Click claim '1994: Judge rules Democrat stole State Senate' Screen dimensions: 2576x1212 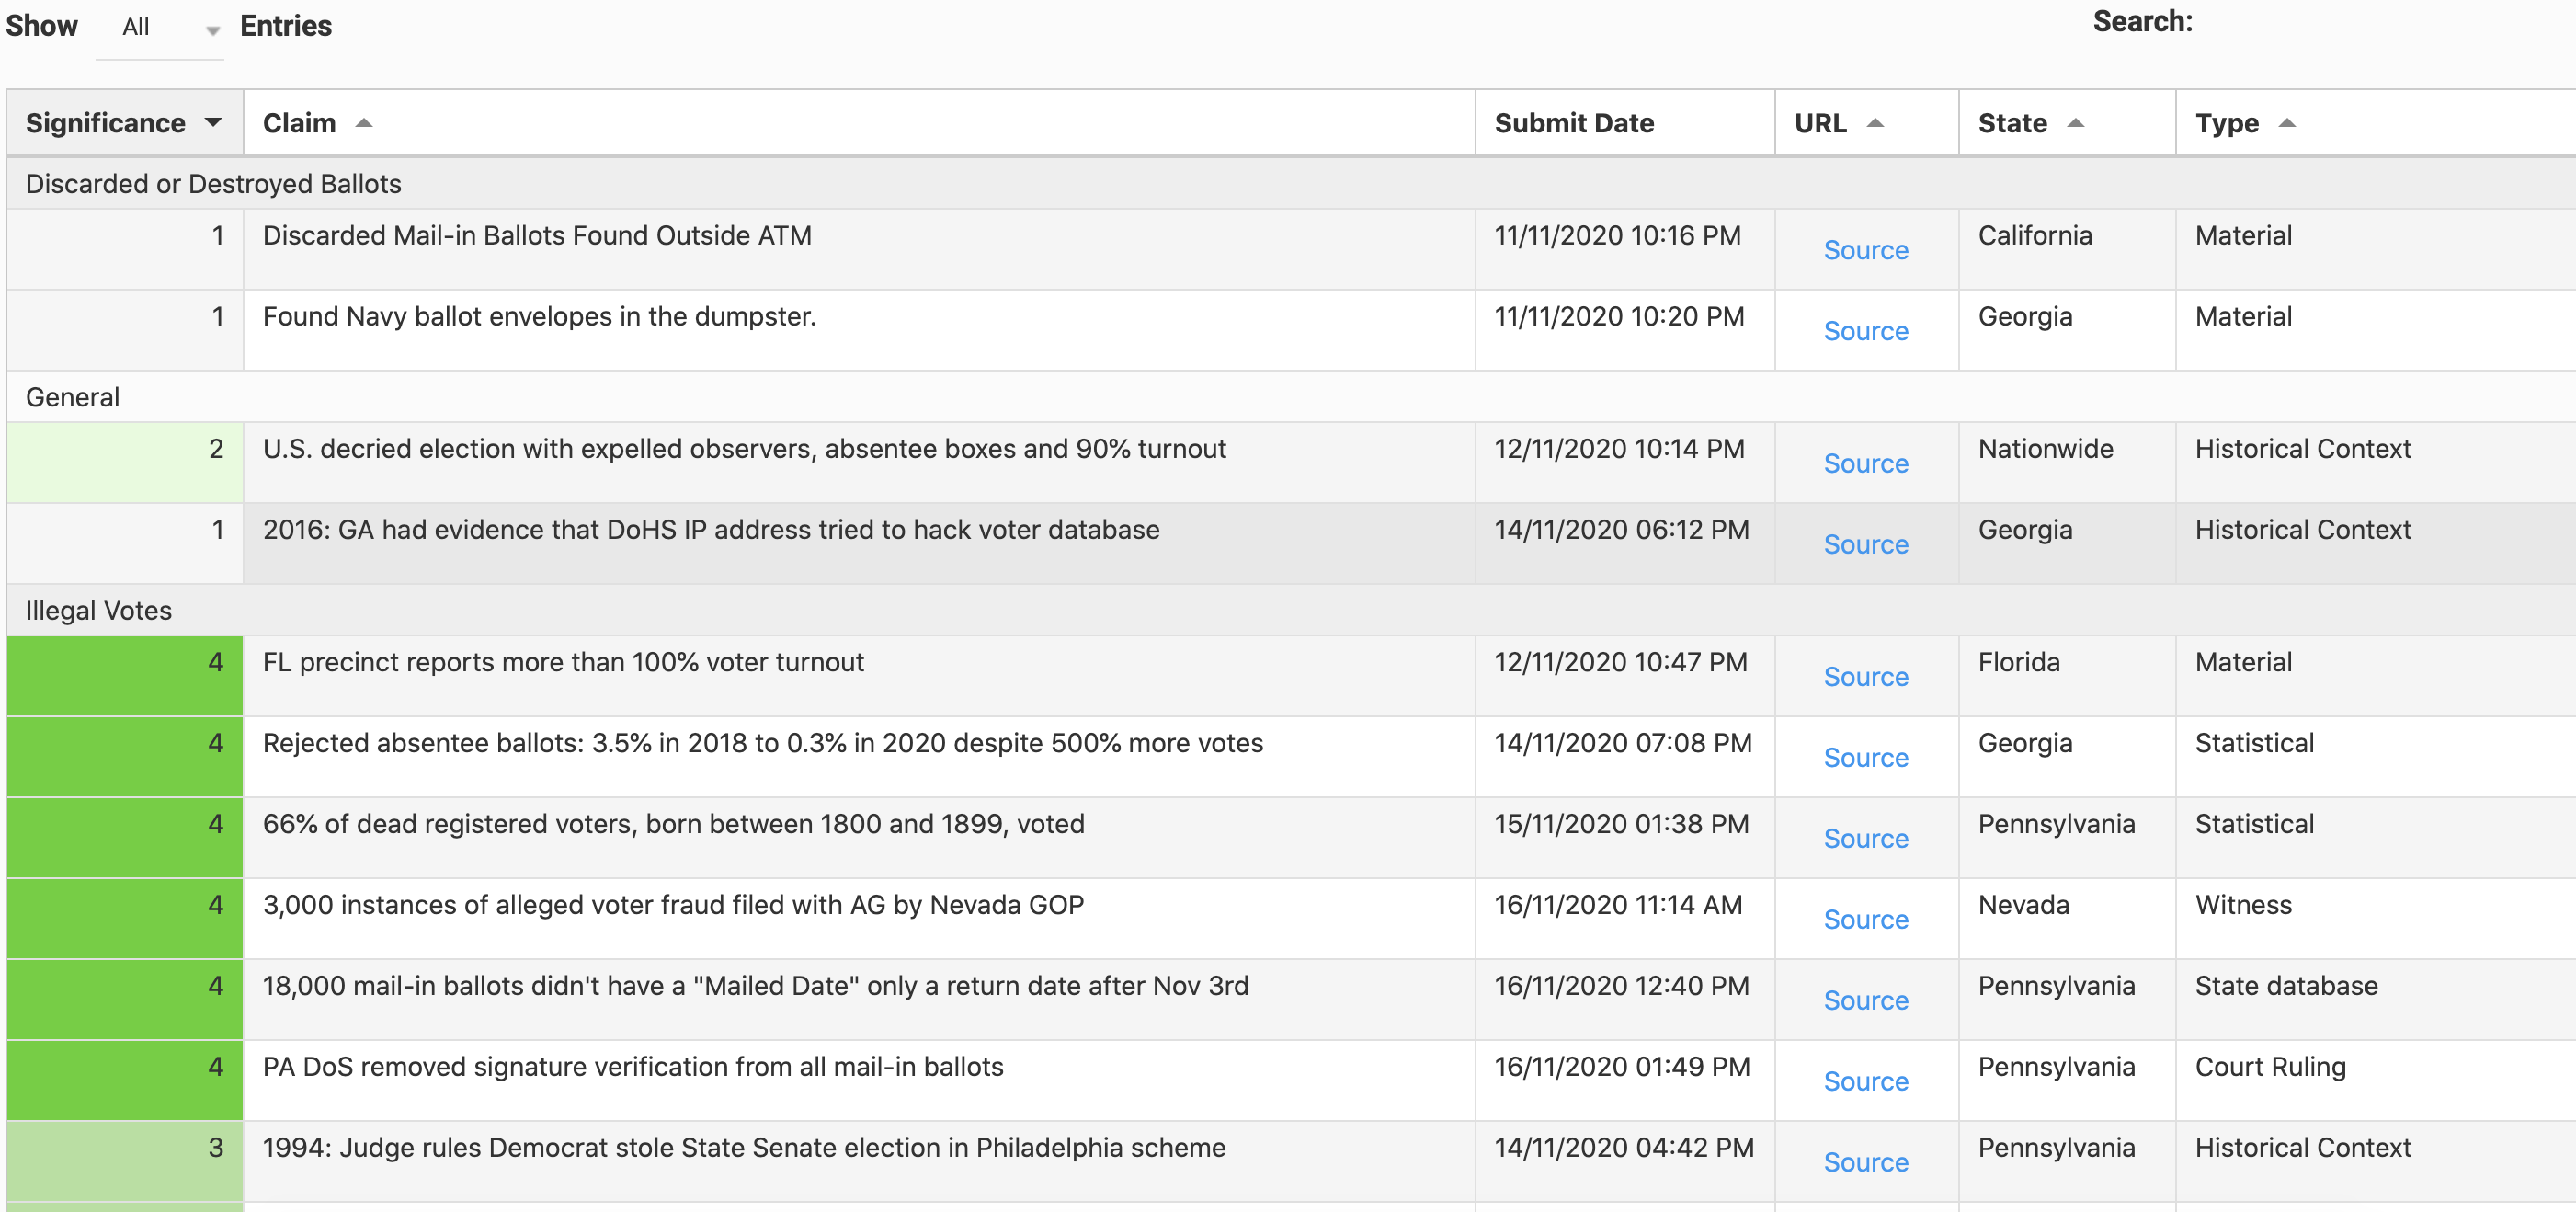click(744, 1149)
